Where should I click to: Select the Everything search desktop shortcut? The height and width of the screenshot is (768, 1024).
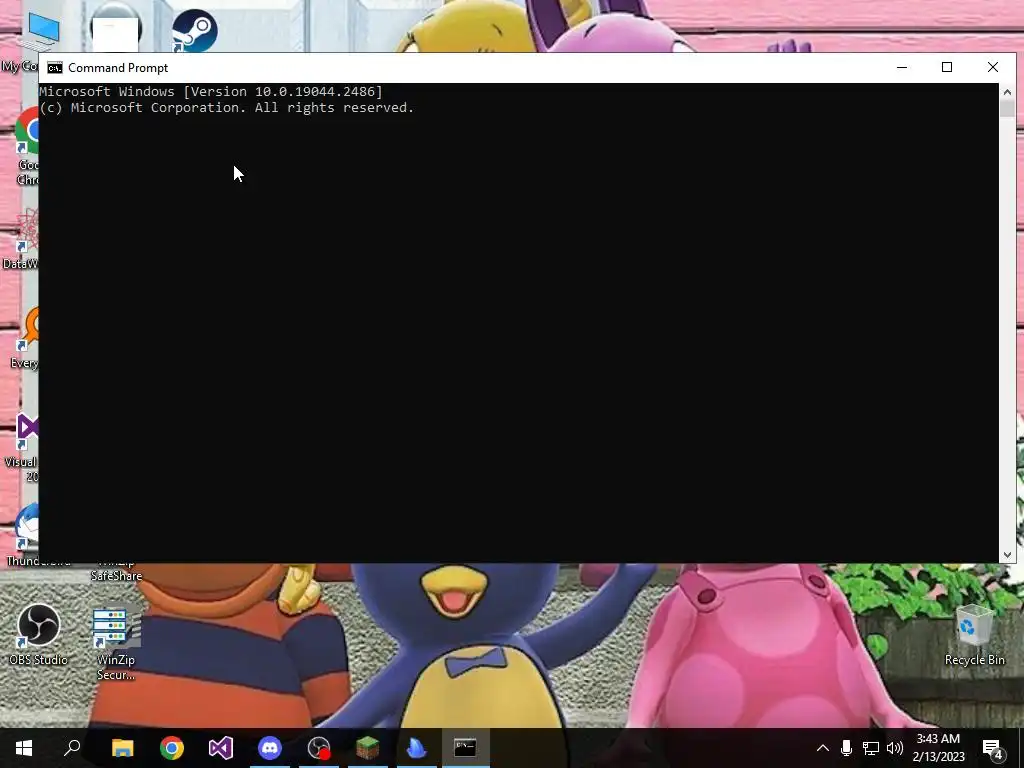[x=26, y=338]
